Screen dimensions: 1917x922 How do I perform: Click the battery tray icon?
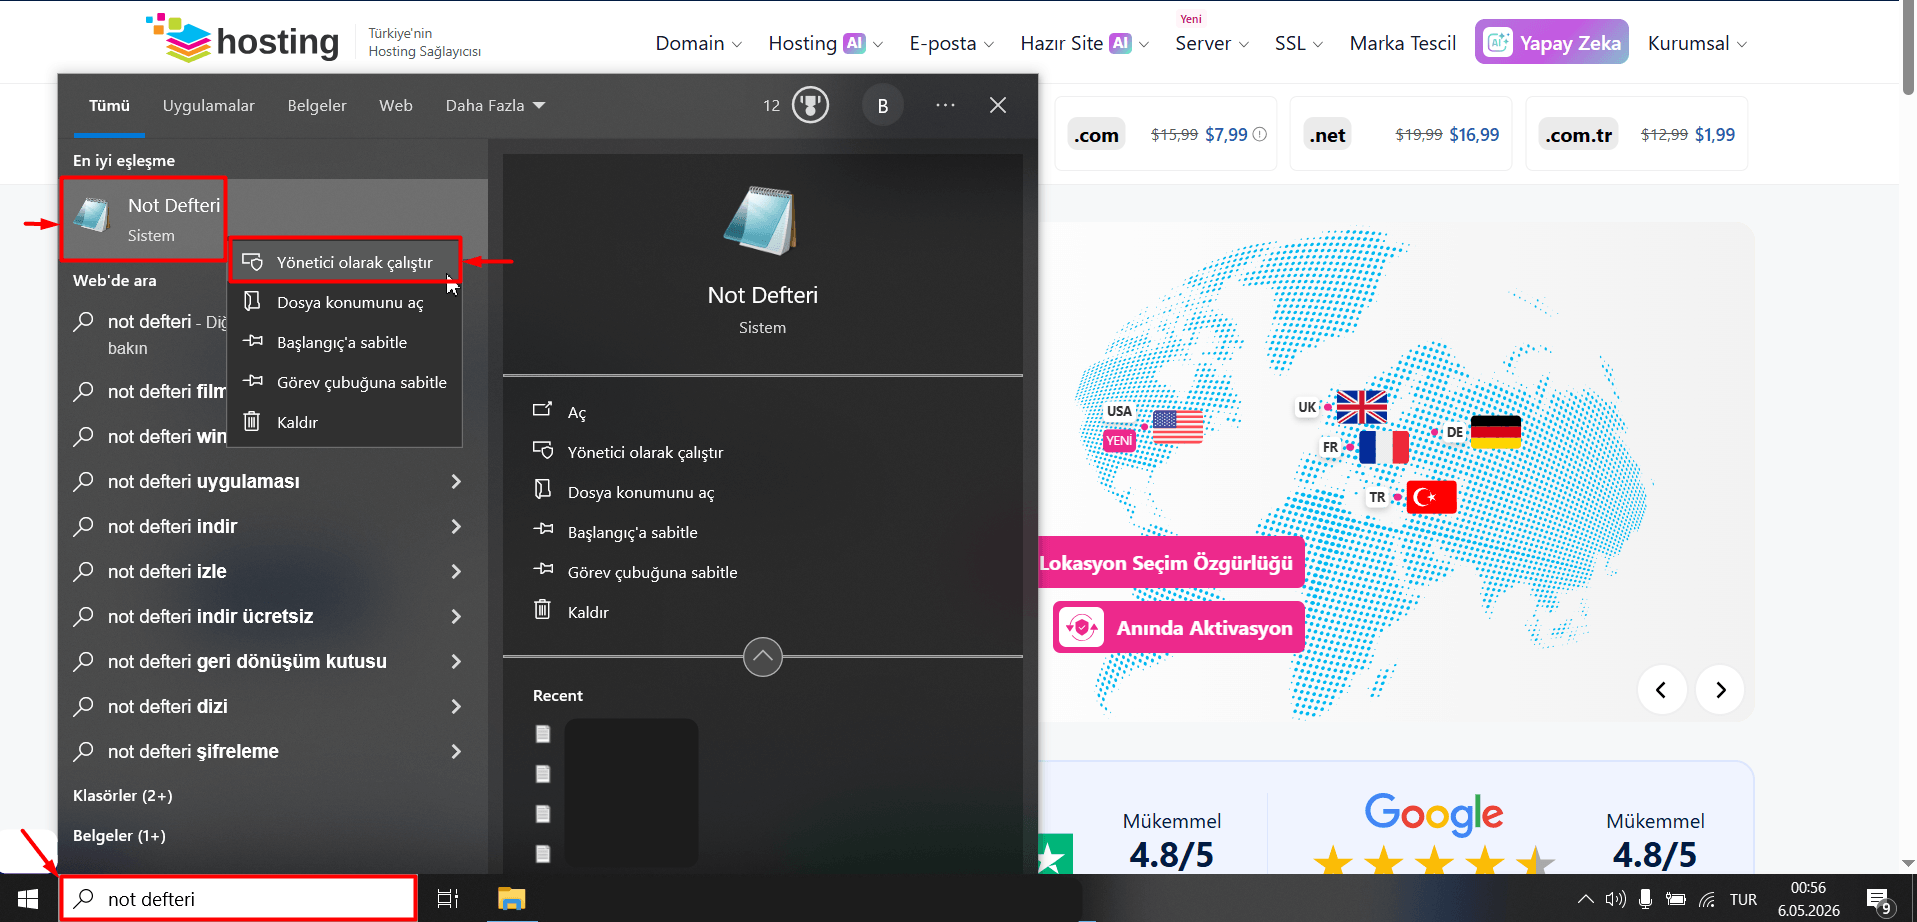pos(1676,899)
